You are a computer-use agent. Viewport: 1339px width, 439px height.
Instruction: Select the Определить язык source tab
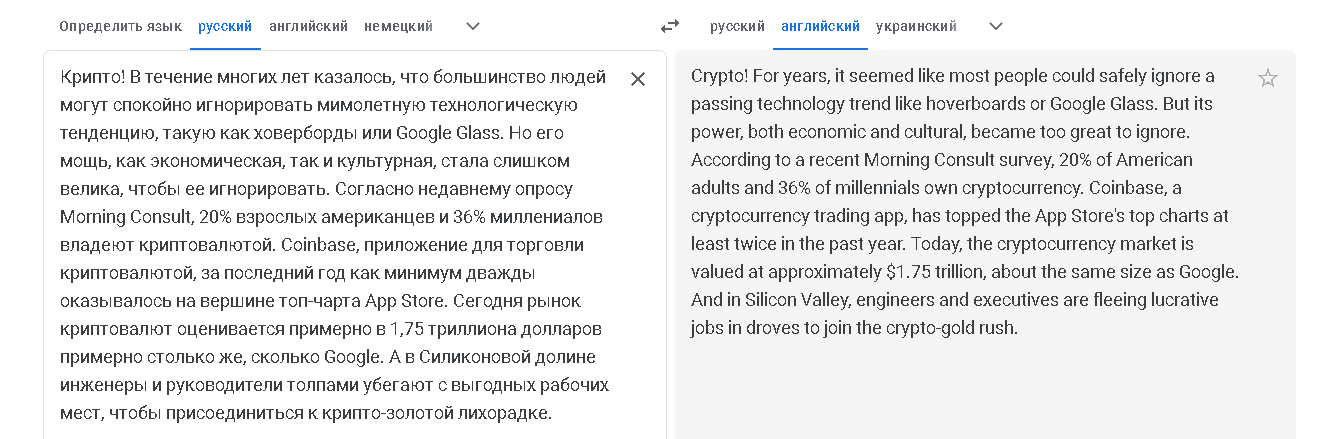120,26
